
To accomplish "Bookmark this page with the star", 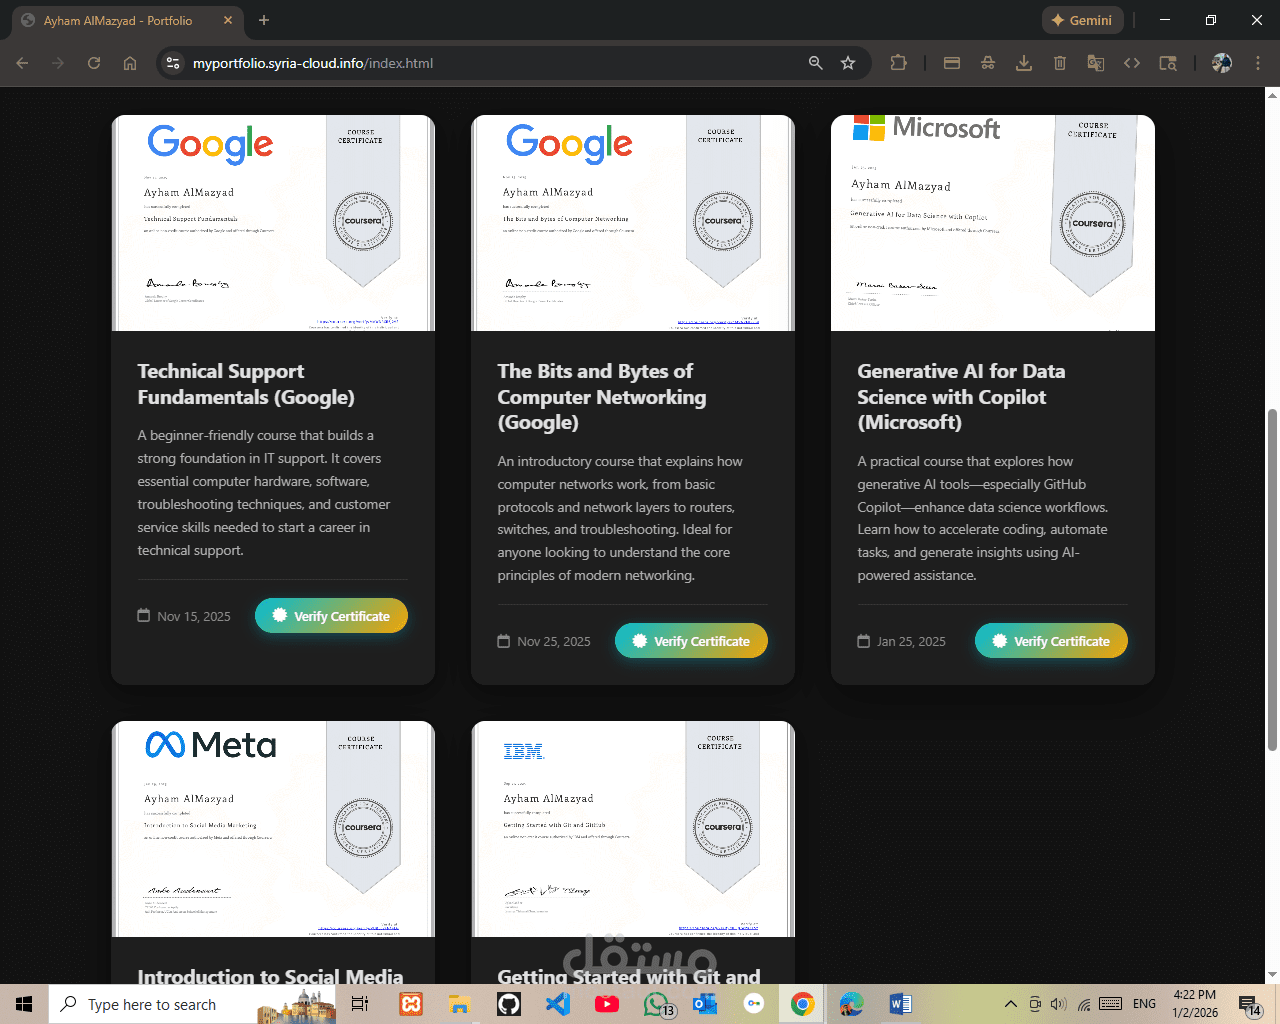I will (848, 63).
